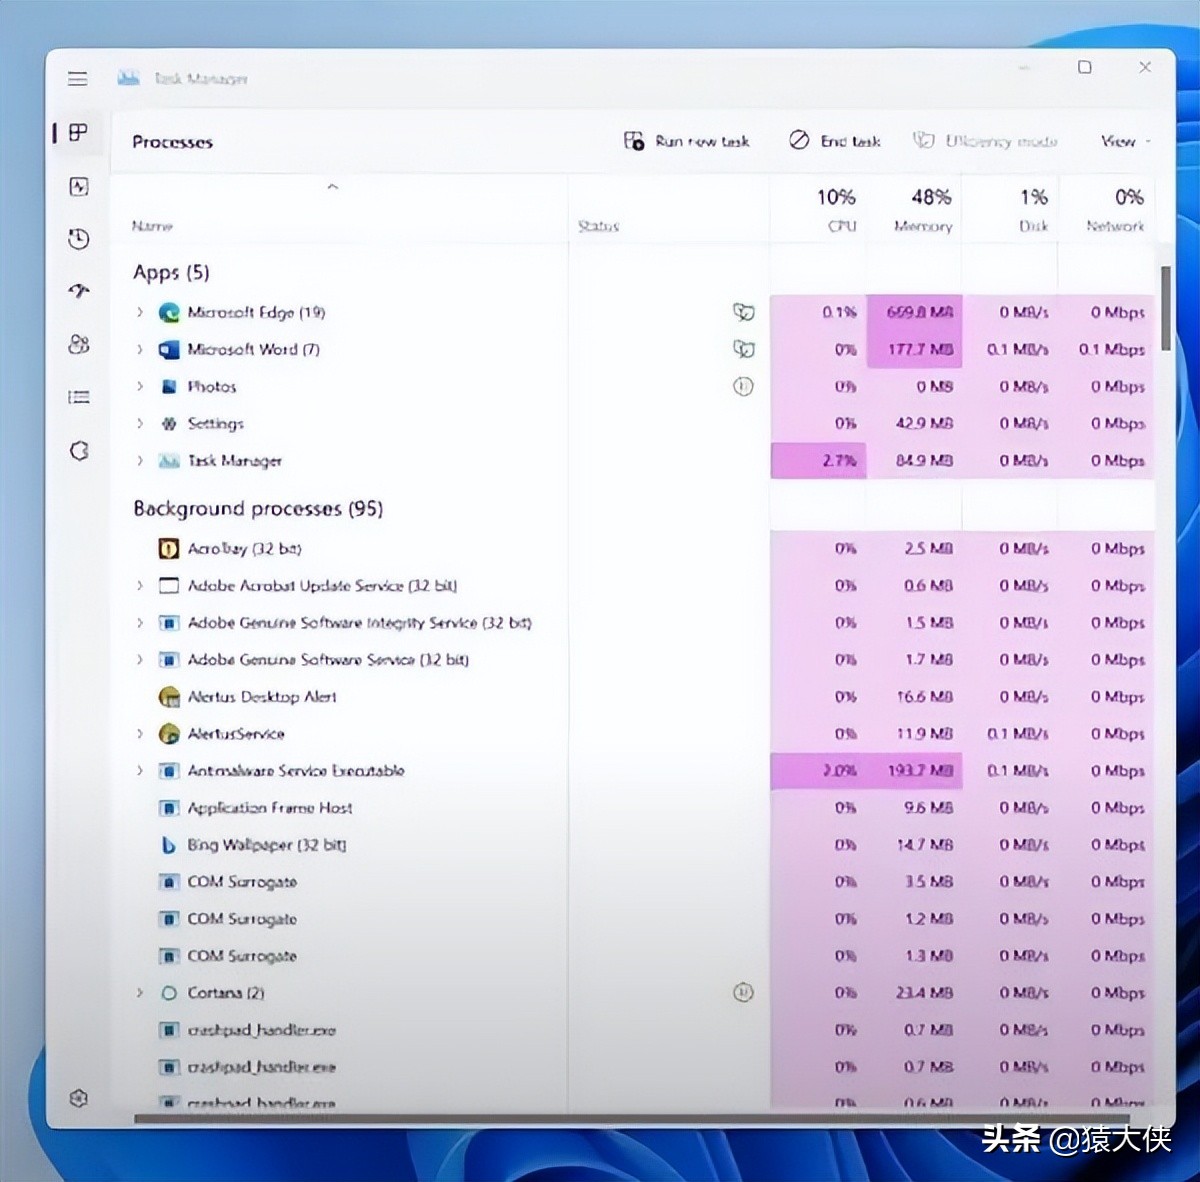Open Task Manager settings gear
Screen dimensions: 1200x1182
click(79, 1098)
